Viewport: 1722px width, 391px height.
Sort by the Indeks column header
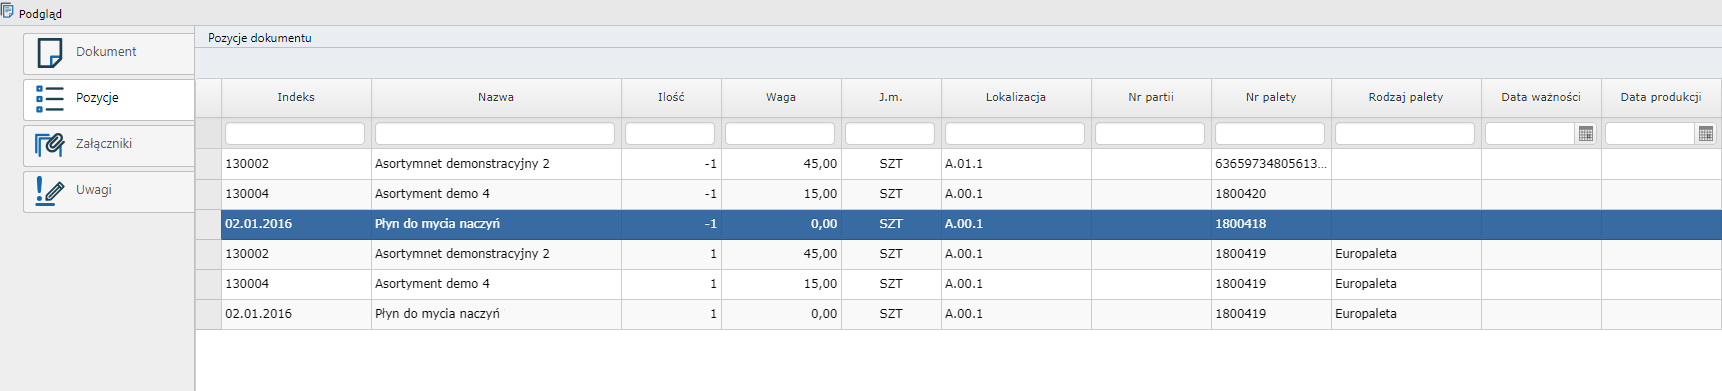296,97
